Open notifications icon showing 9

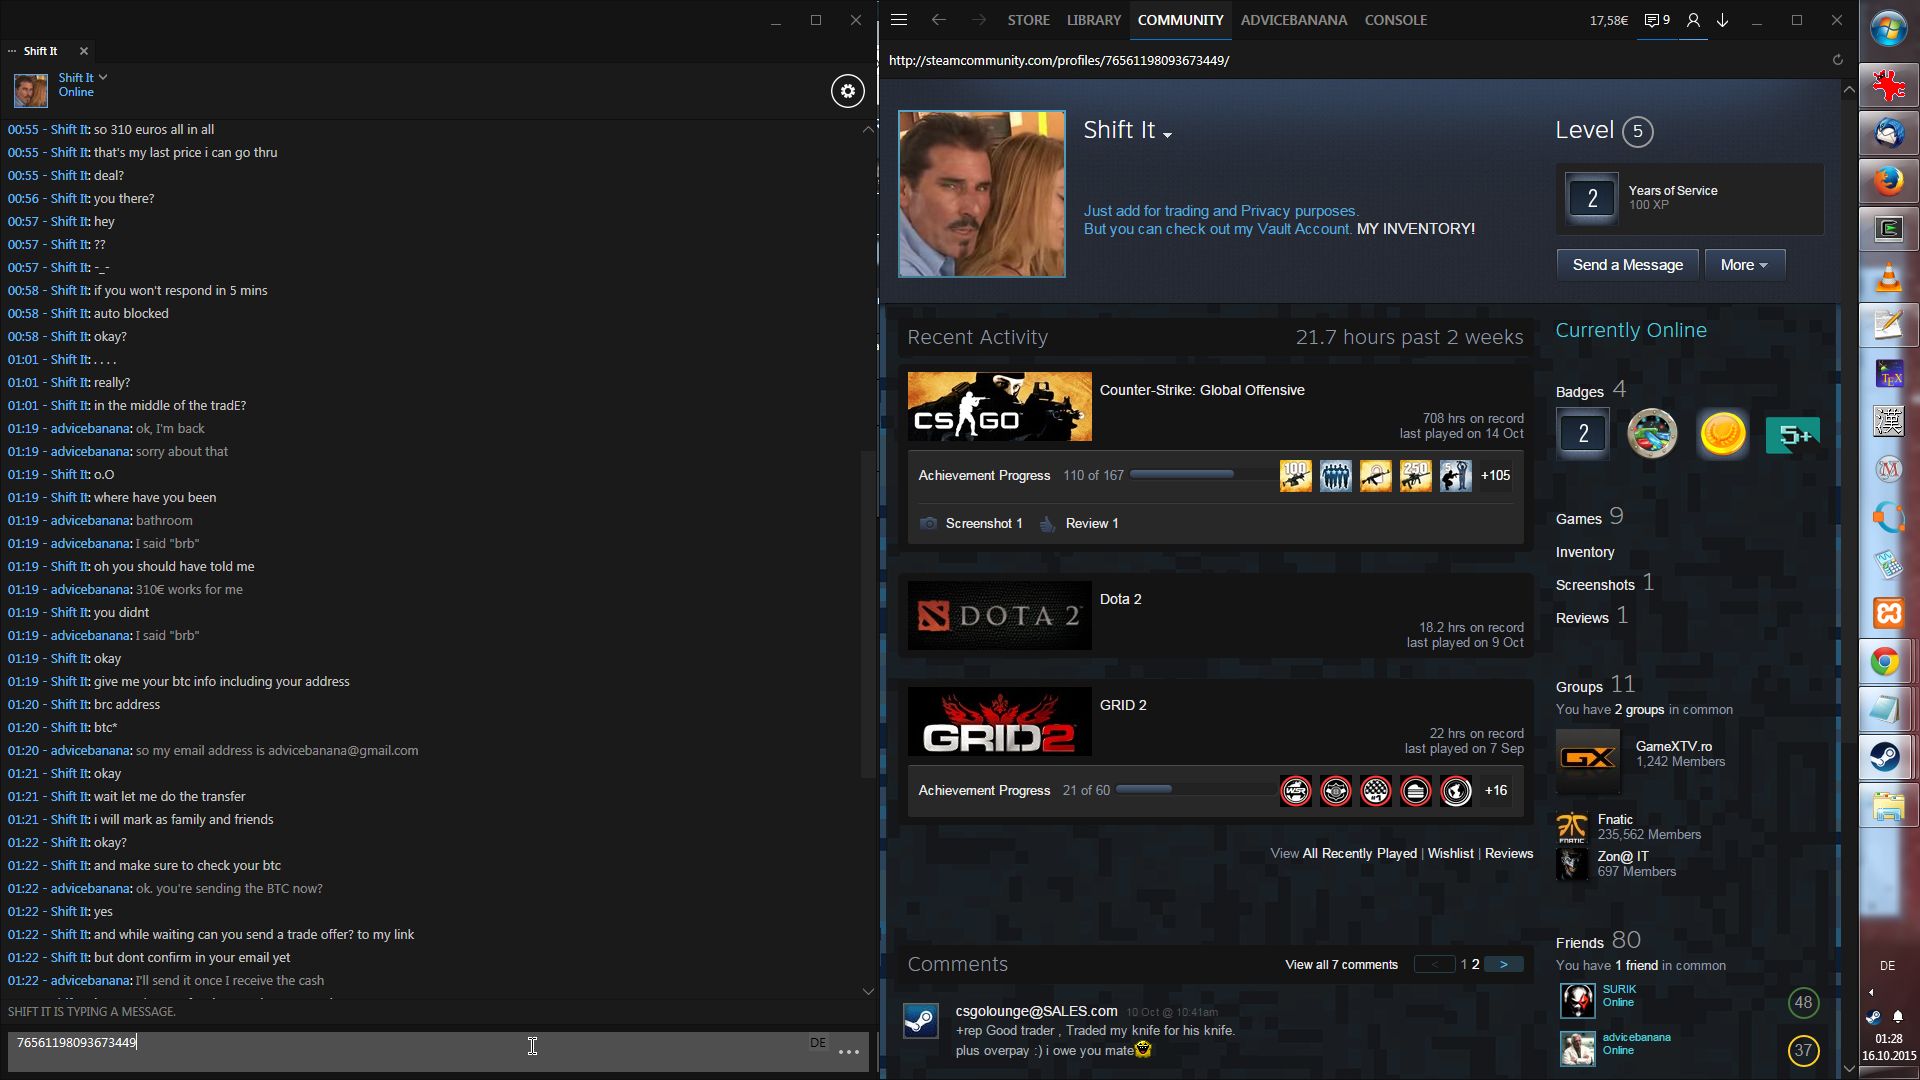(x=1657, y=20)
